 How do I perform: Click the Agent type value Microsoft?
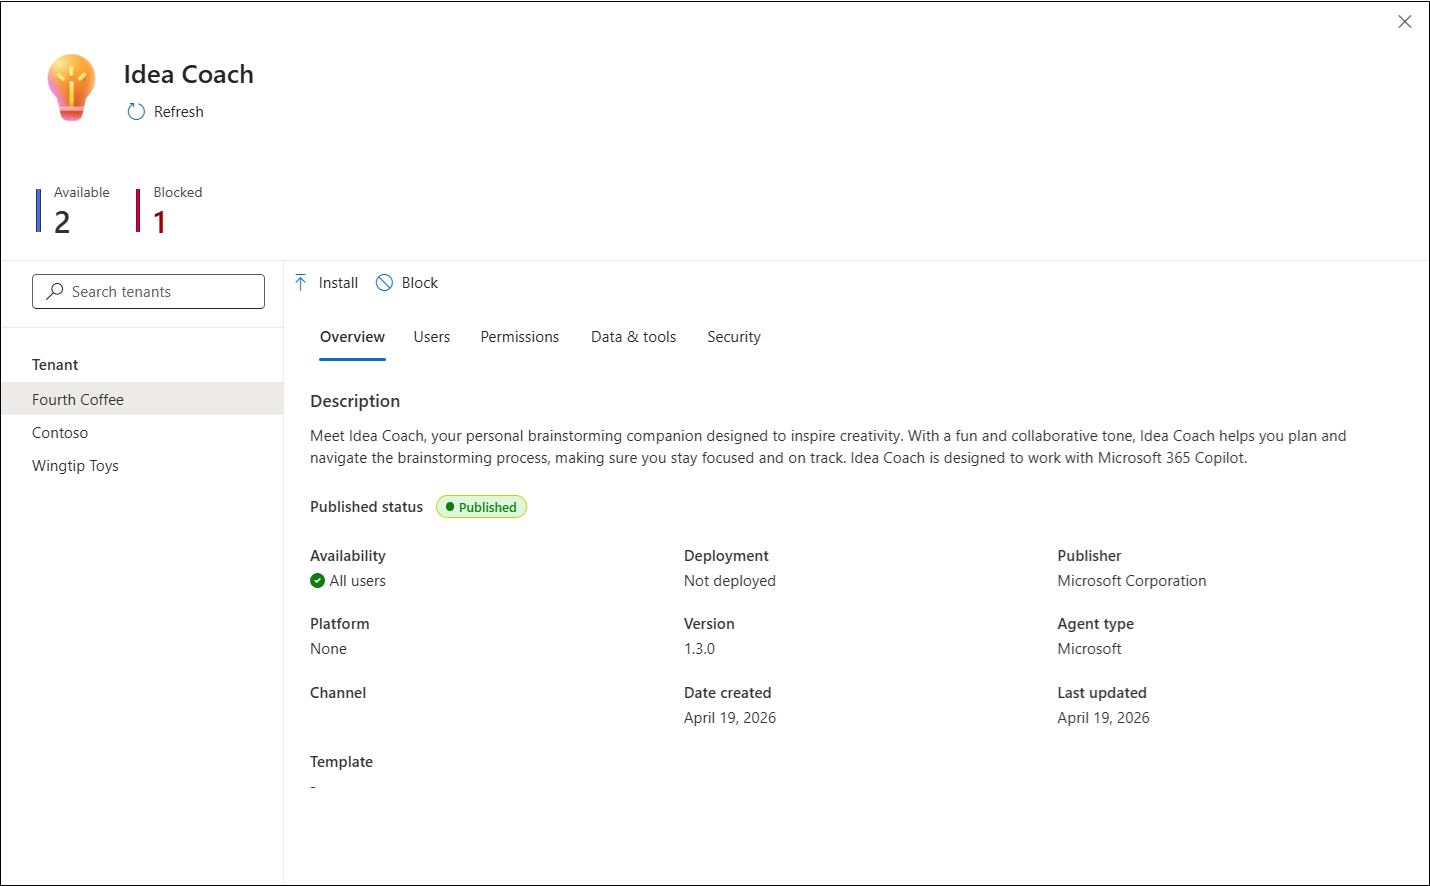1089,649
